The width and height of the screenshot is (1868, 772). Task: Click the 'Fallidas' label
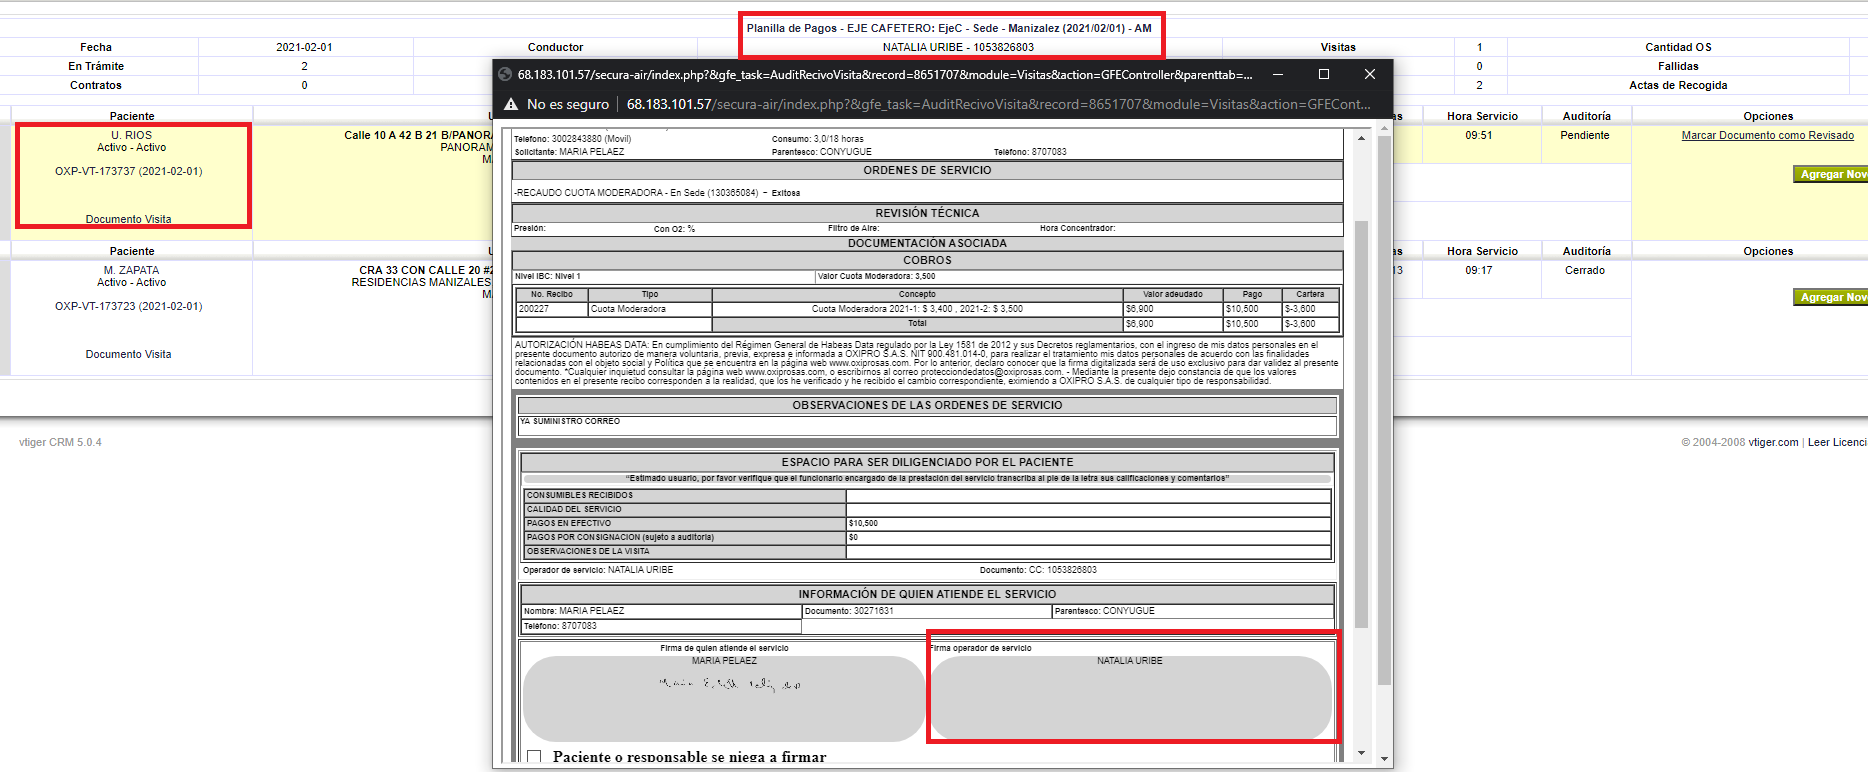point(1678,66)
